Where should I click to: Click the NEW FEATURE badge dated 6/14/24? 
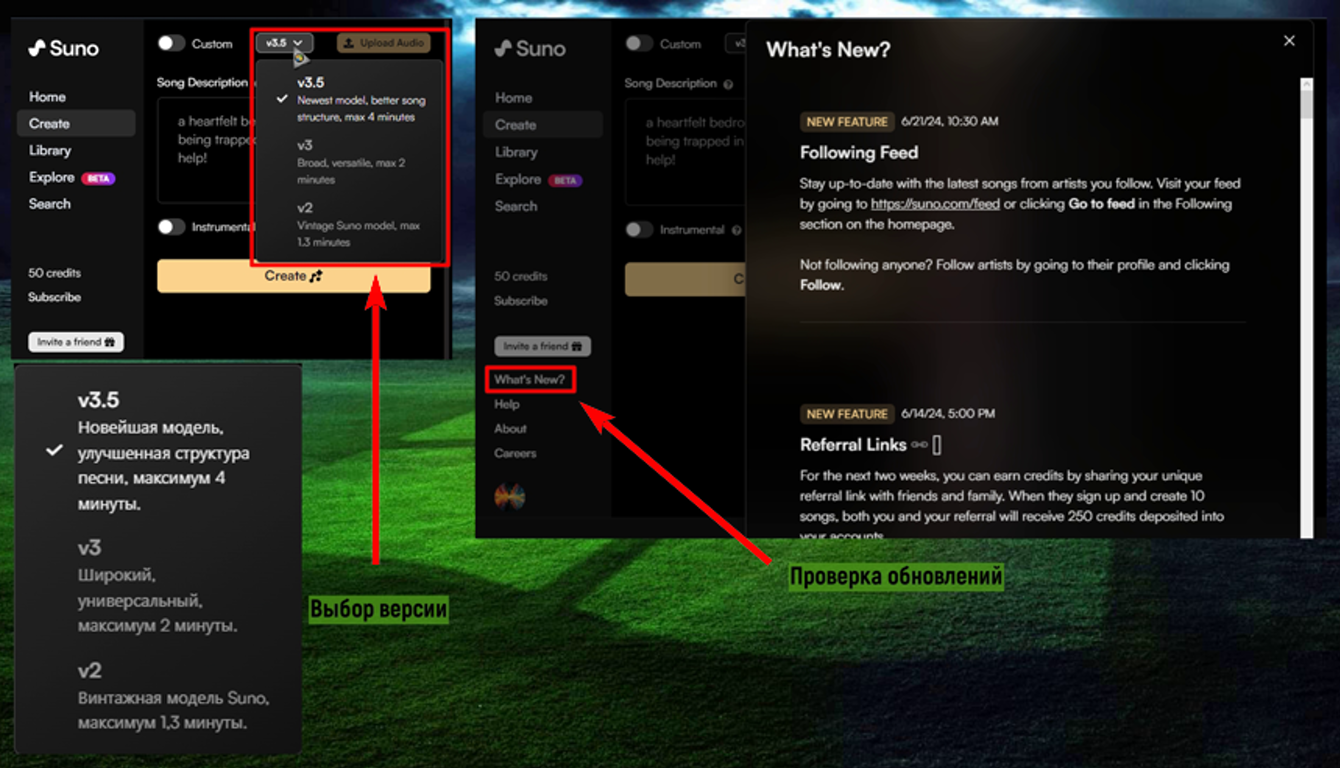click(847, 414)
